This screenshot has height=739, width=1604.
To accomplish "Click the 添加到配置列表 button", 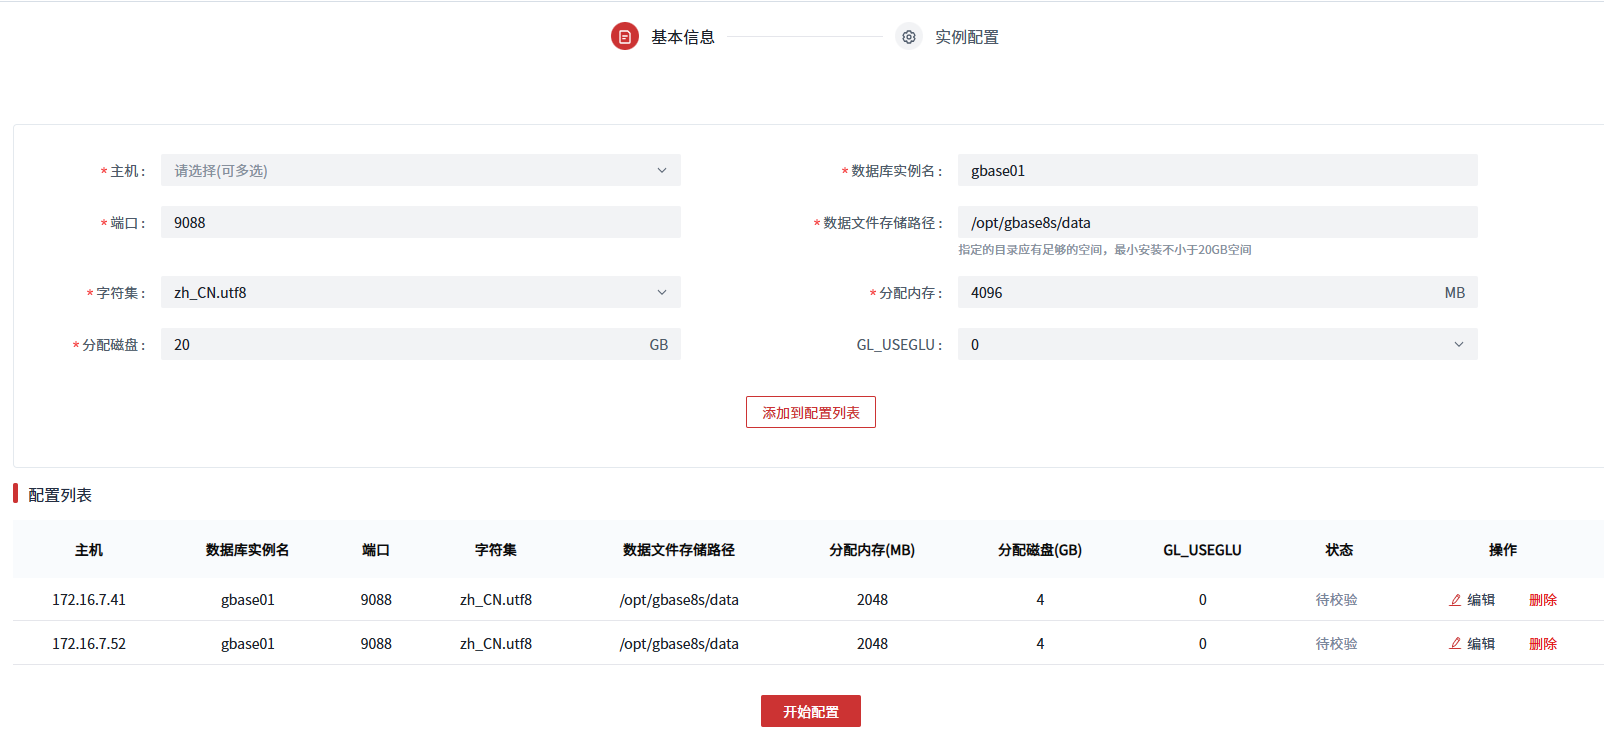I will pyautogui.click(x=810, y=412).
